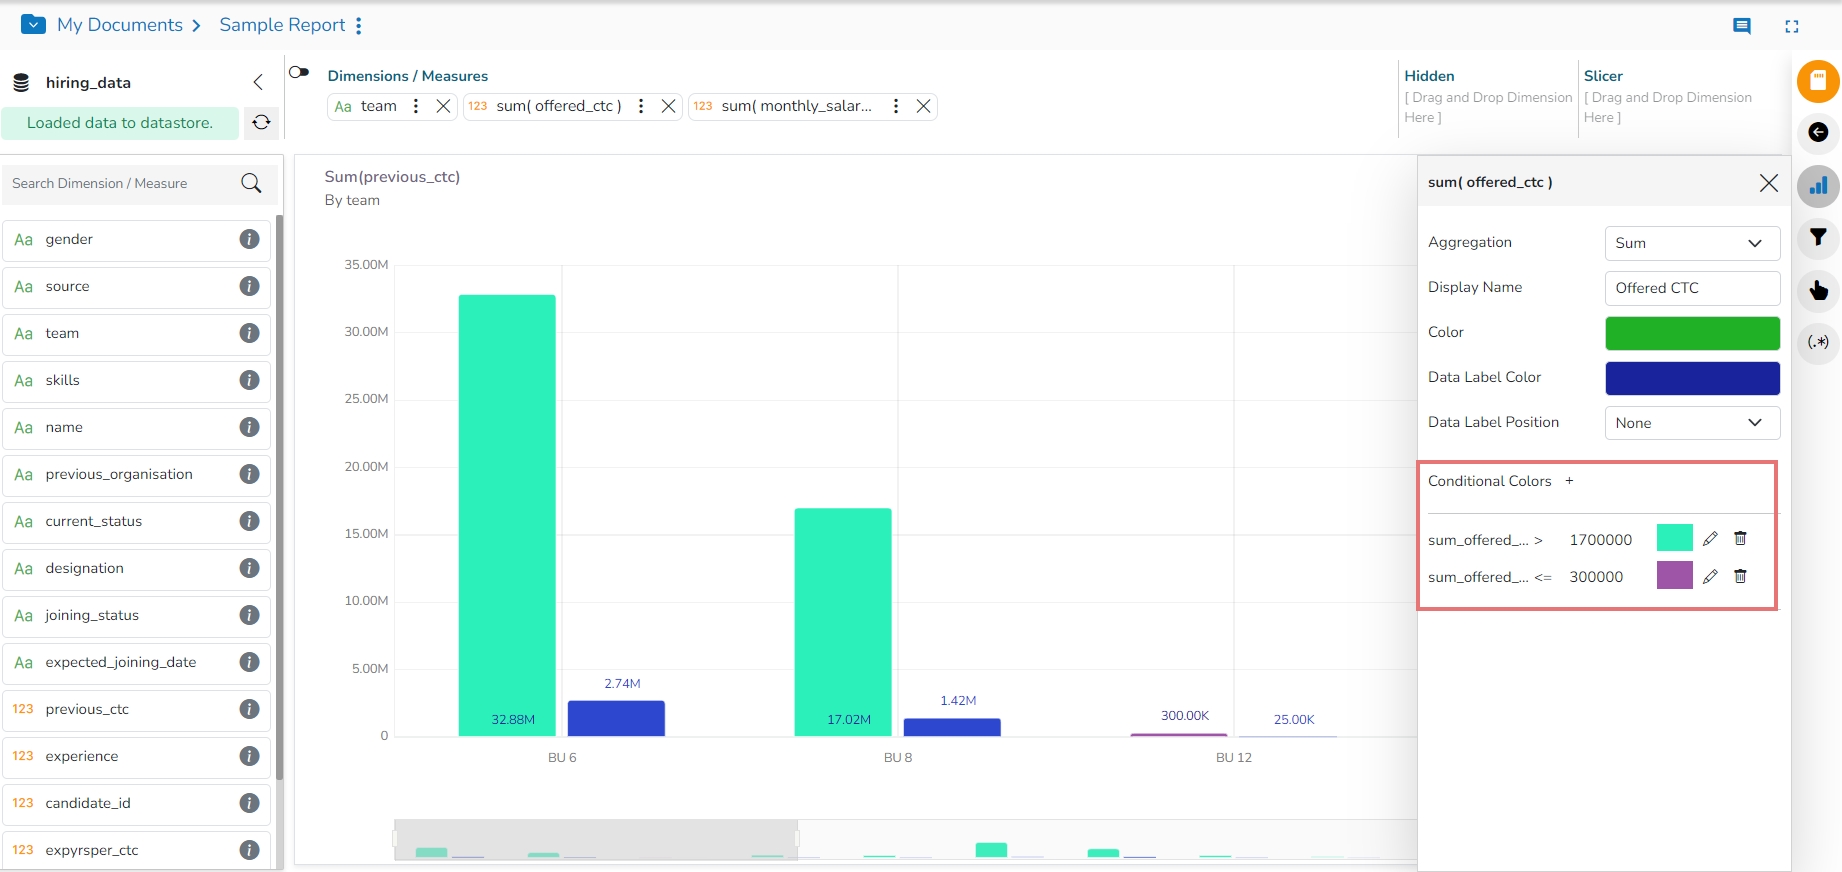Edit the 1700000 conditional color rule
This screenshot has width=1842, height=872.
click(1710, 539)
